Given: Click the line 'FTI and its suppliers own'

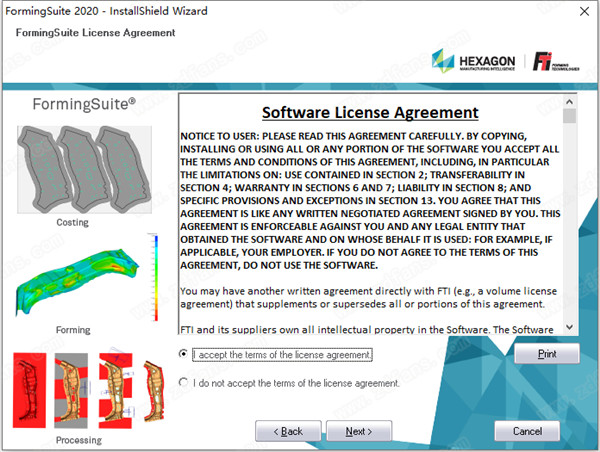Looking at the screenshot, I should coord(367,330).
